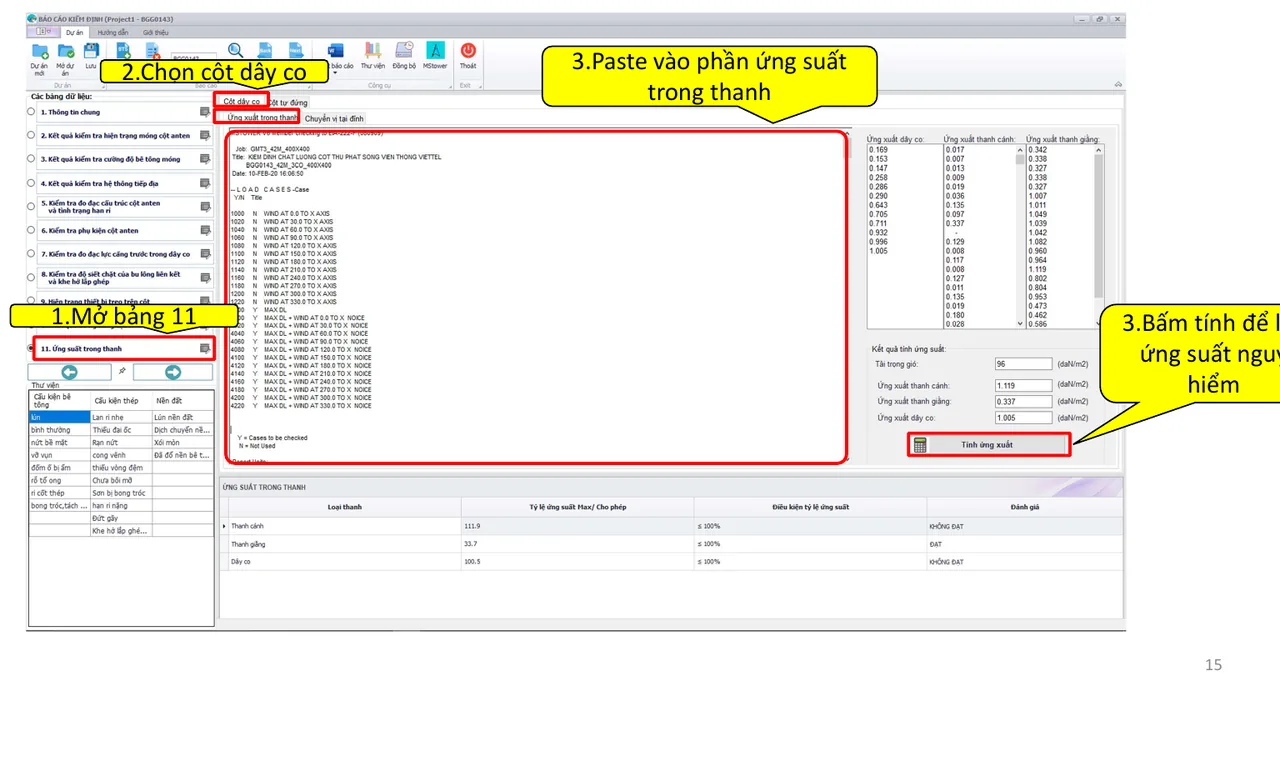The image size is (1280, 776).
Task: Select radio for 5. Kiểm tra đo đạc cấu trúc cột
Action: click(32, 206)
